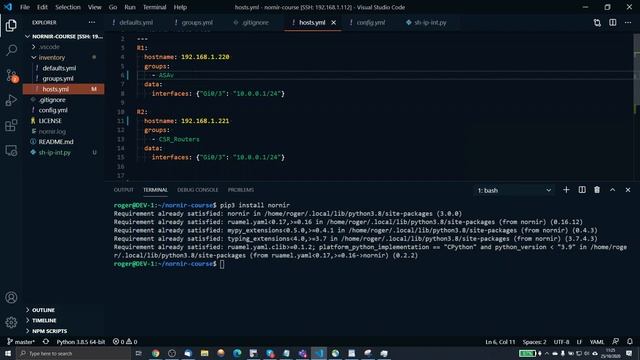Screen dimensions: 640x360
Task: Select Python 3.8.5 64-bit interpreter
Action: click(81, 342)
